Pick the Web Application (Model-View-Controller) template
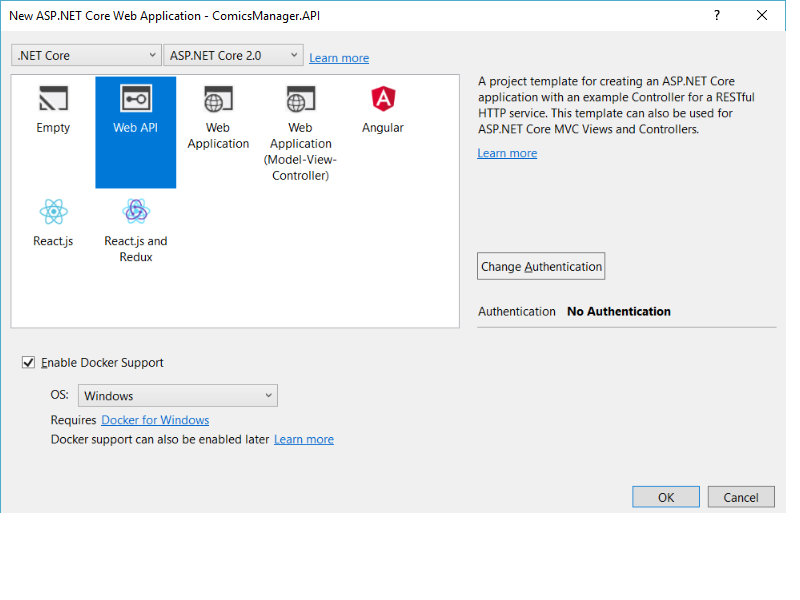800x600 pixels. 301,133
